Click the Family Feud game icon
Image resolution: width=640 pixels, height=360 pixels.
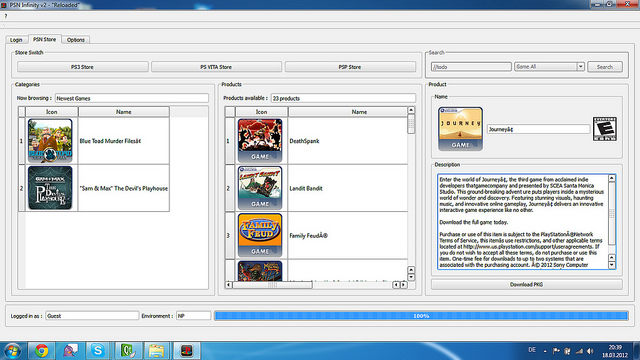click(260, 236)
